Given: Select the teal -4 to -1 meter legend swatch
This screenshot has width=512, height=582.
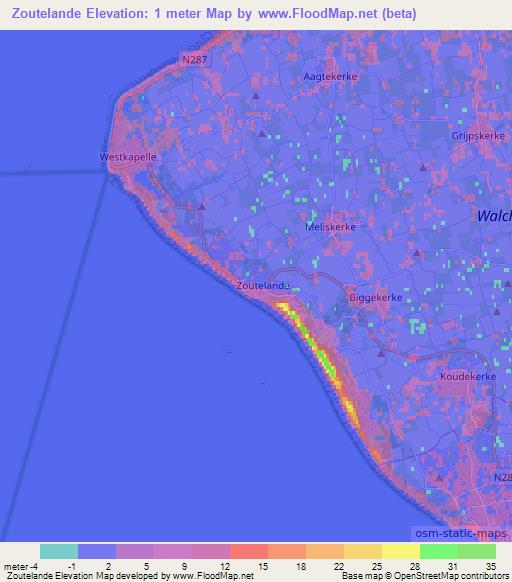Looking at the screenshot, I should pyautogui.click(x=59, y=552).
